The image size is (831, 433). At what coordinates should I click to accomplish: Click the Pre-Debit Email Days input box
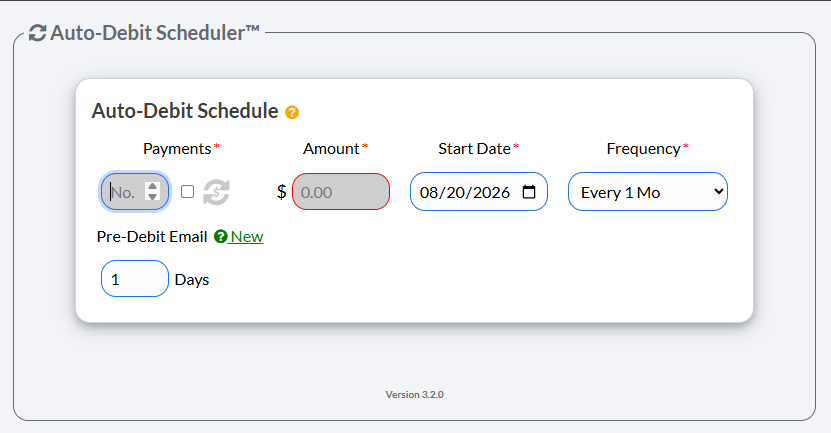[135, 278]
